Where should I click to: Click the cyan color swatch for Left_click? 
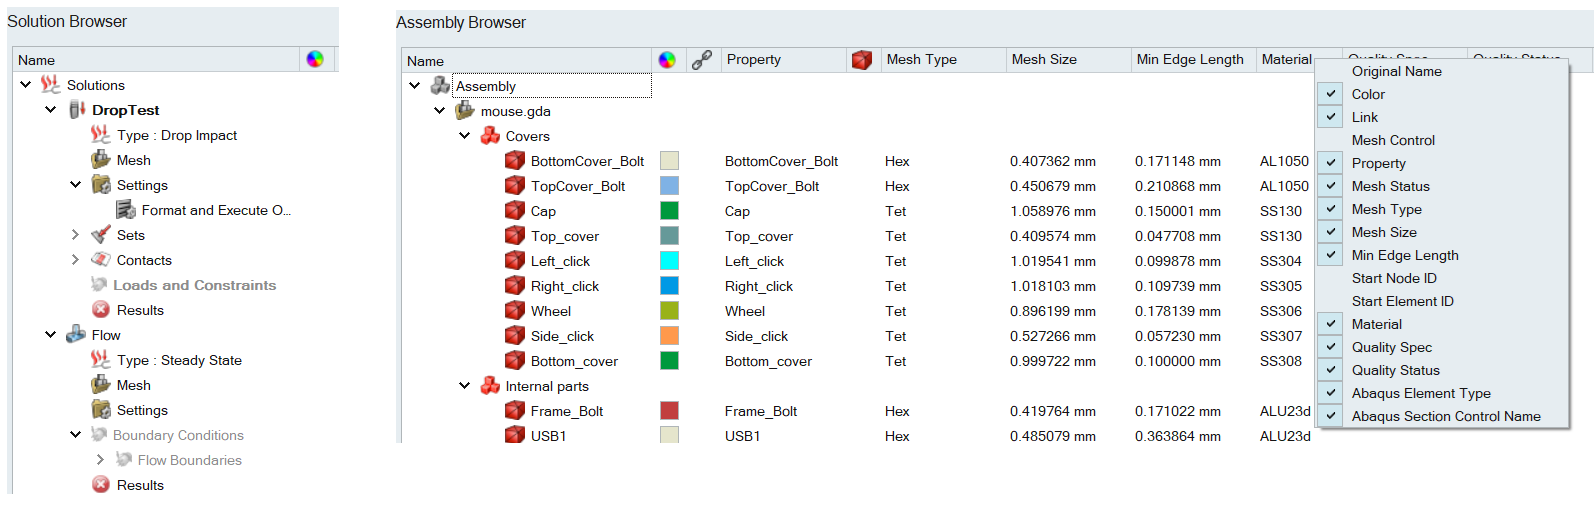click(669, 261)
